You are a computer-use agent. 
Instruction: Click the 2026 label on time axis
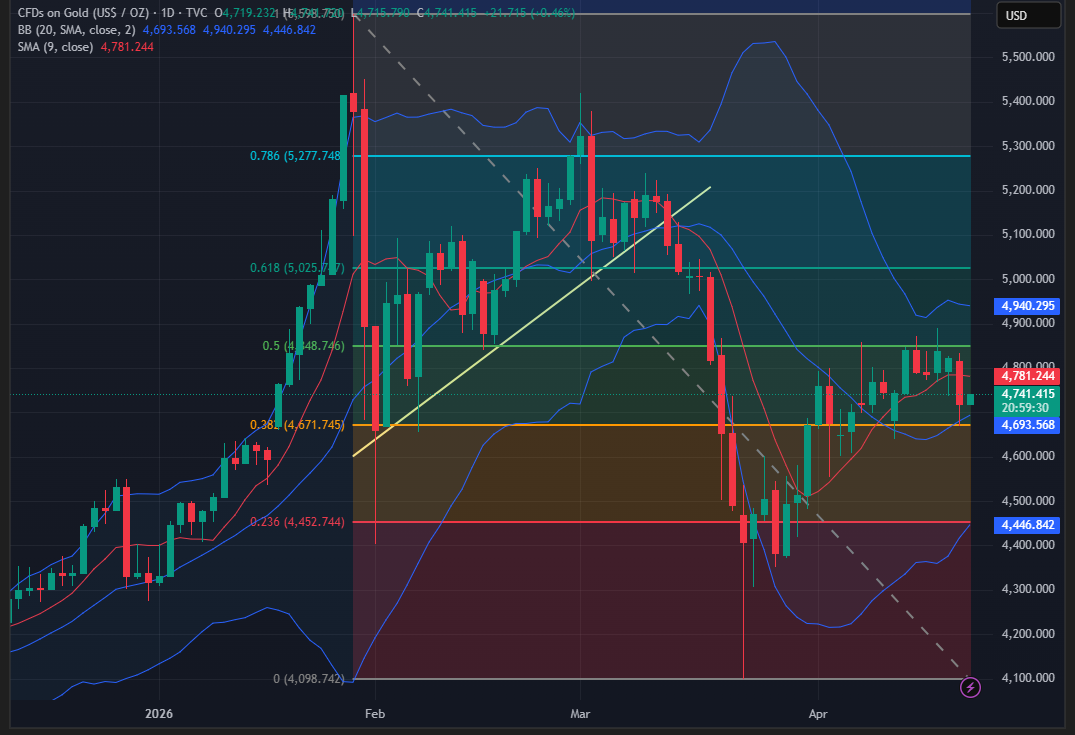pyautogui.click(x=159, y=714)
